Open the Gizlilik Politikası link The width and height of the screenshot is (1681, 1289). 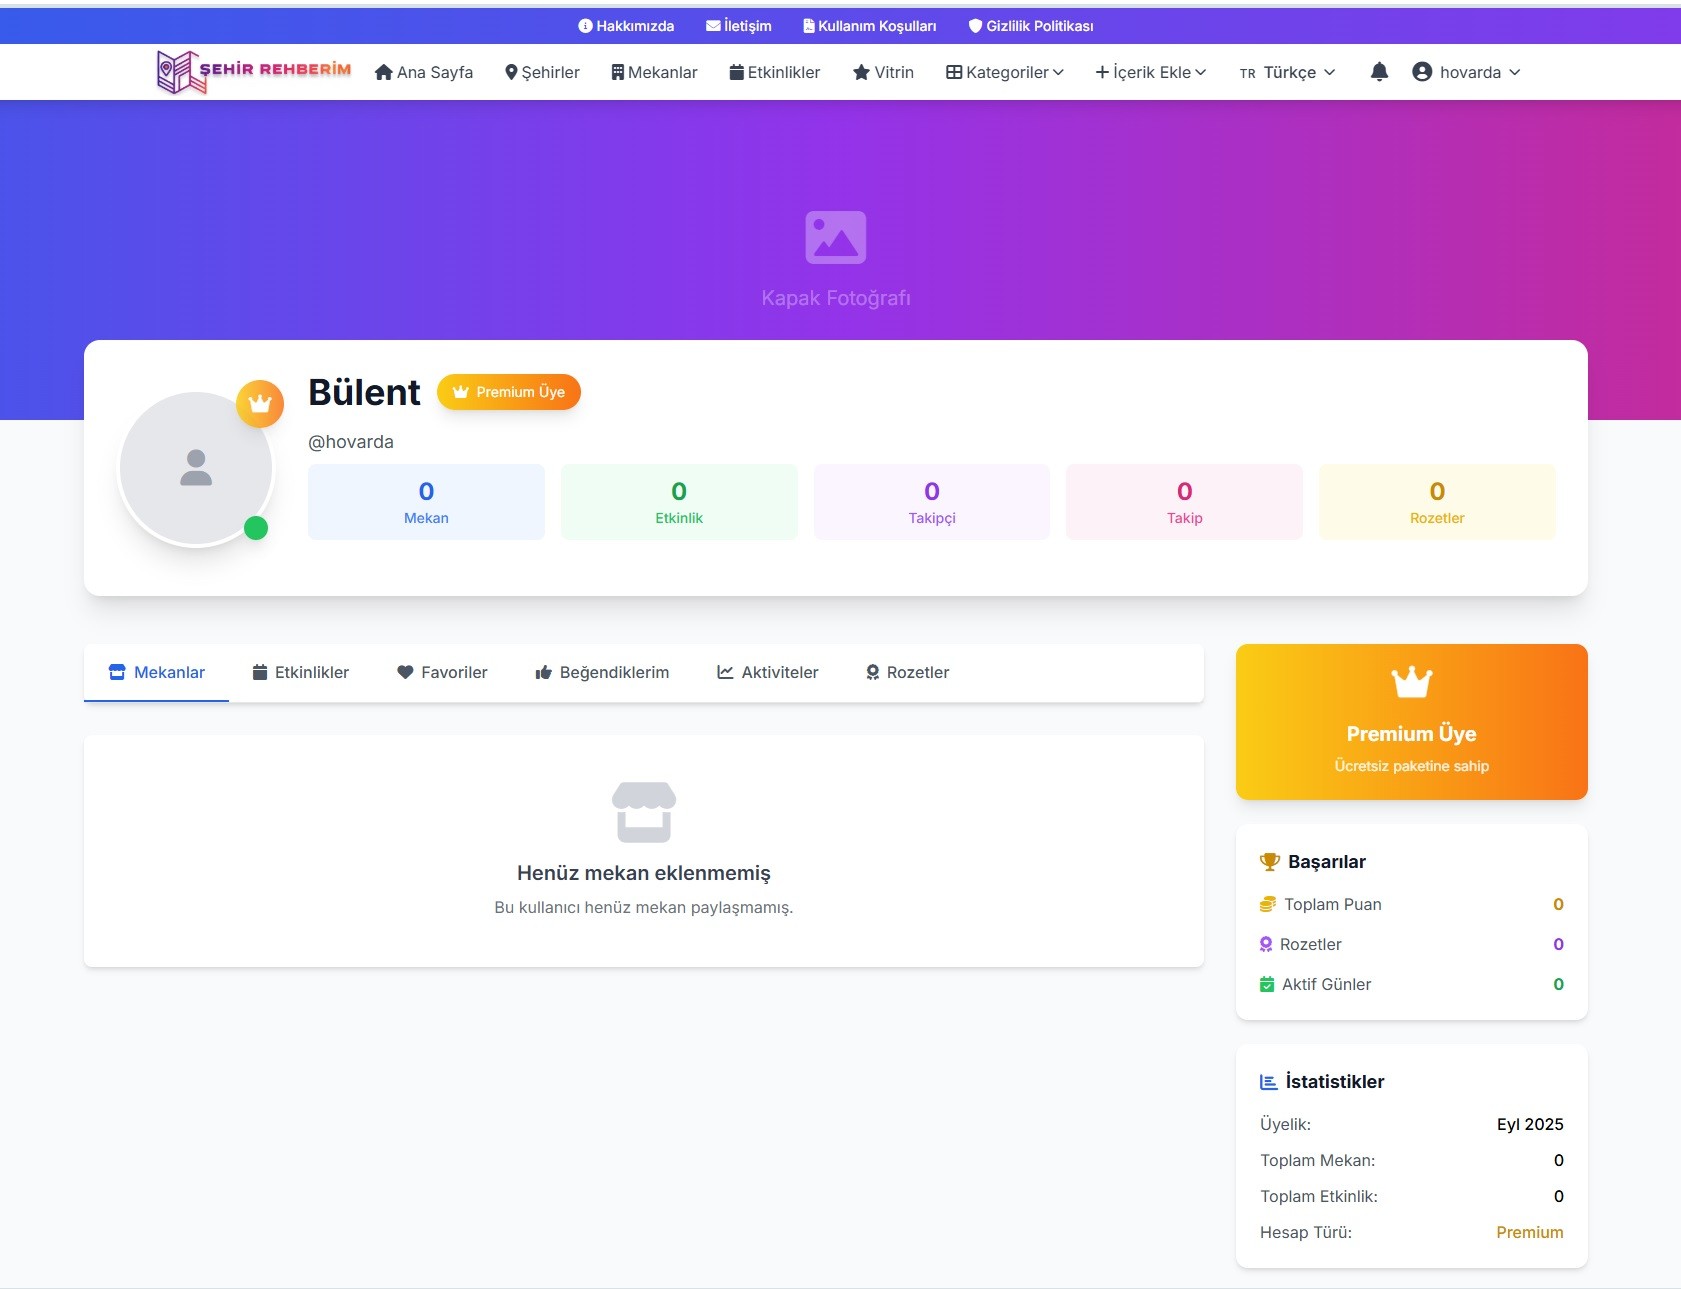[x=1030, y=26]
